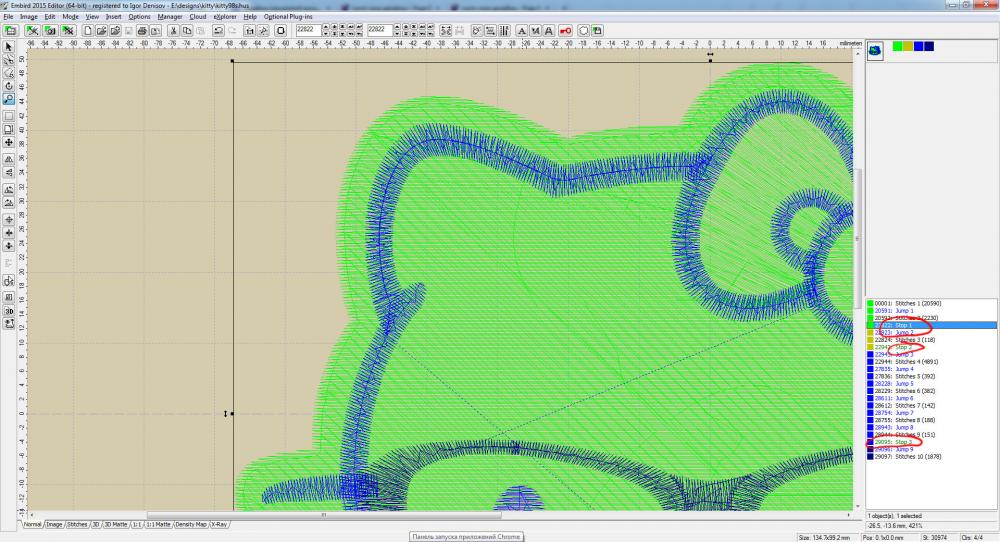Click the cut scissors icon
Image resolution: width=1000 pixels, height=542 pixels.
(x=173, y=31)
